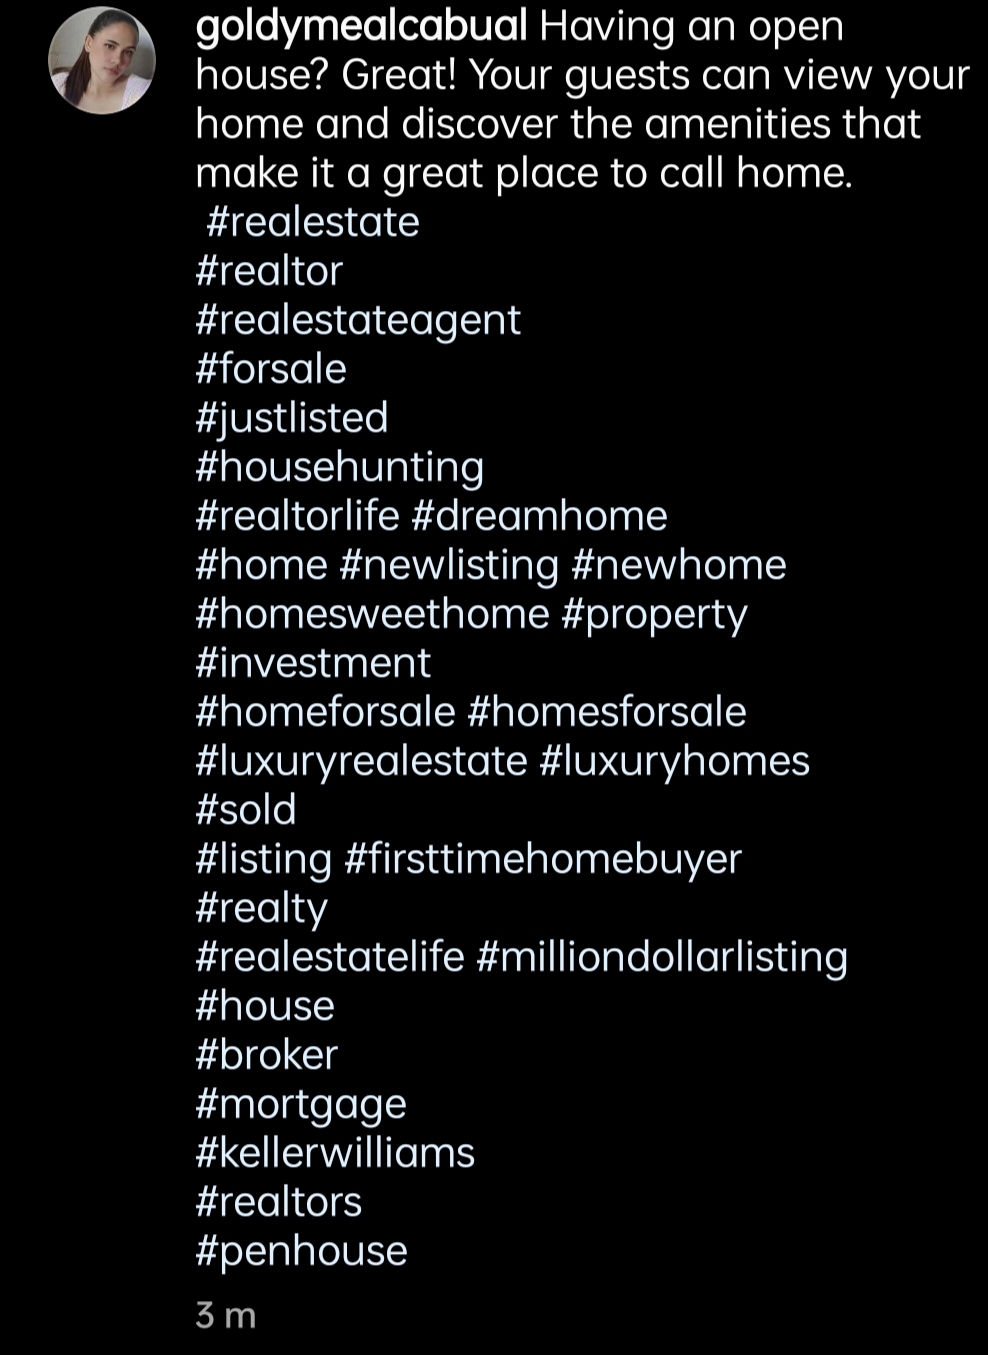Image resolution: width=988 pixels, height=1355 pixels.
Task: Open the #realestateagent hashtag link
Action: [x=358, y=320]
